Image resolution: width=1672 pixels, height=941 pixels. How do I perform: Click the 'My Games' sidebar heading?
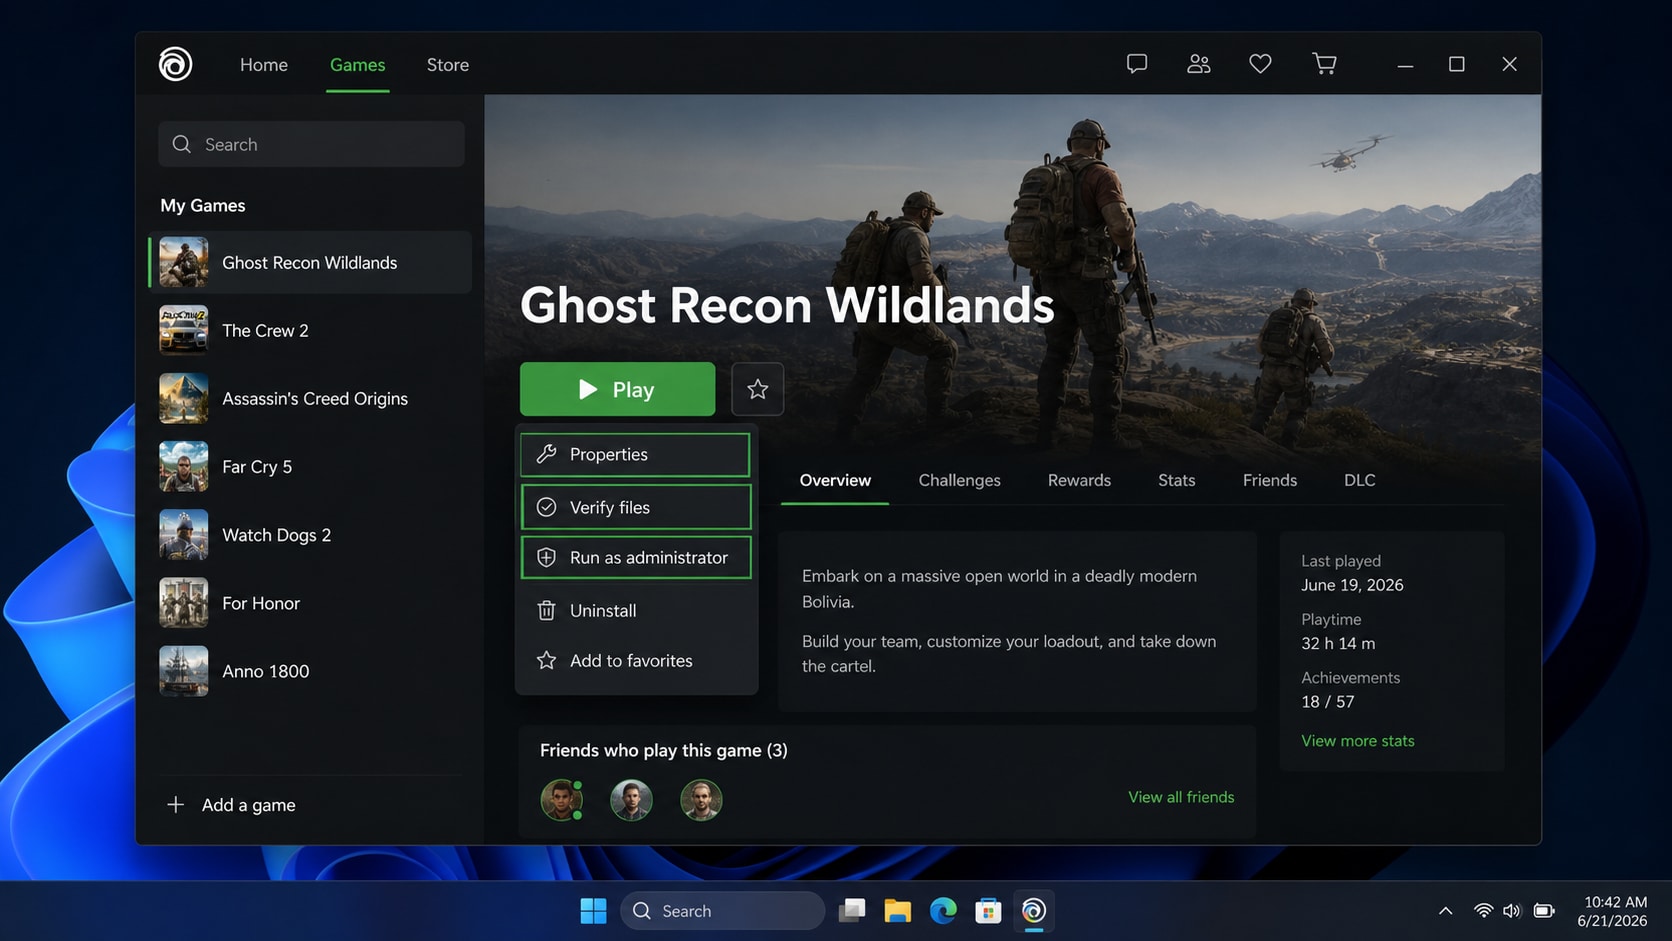tap(203, 205)
